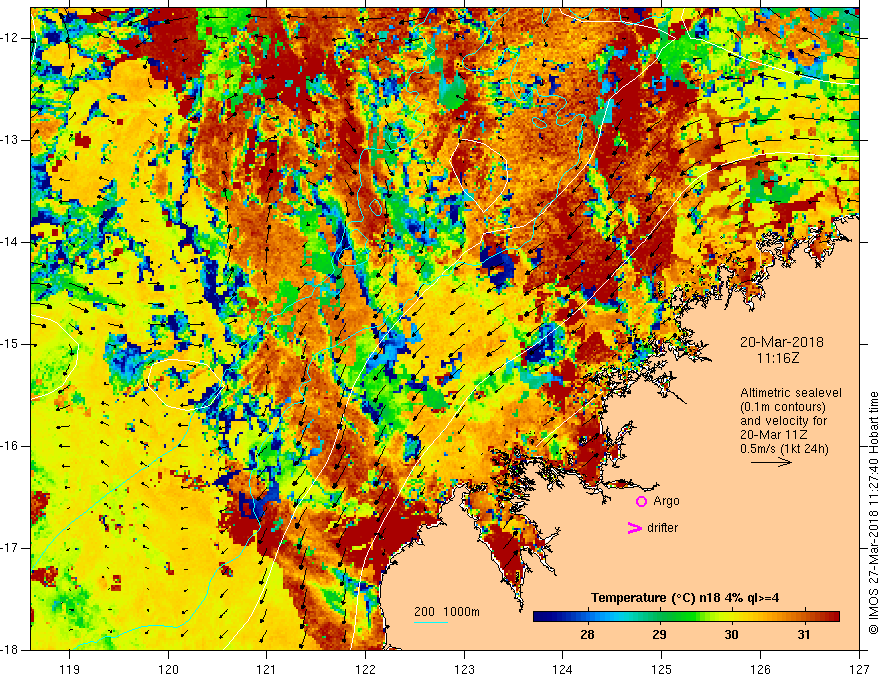Click the '20-Mar-2018' date text

(x=782, y=342)
